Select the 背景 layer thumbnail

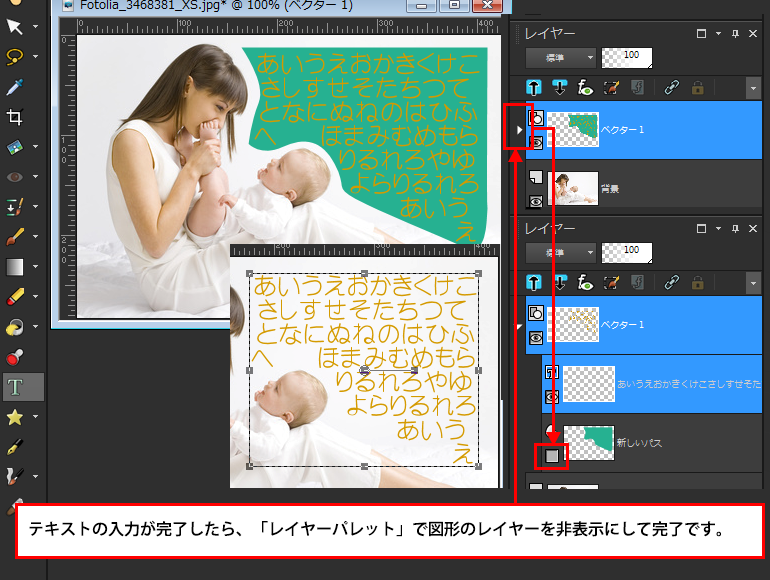click(x=573, y=188)
